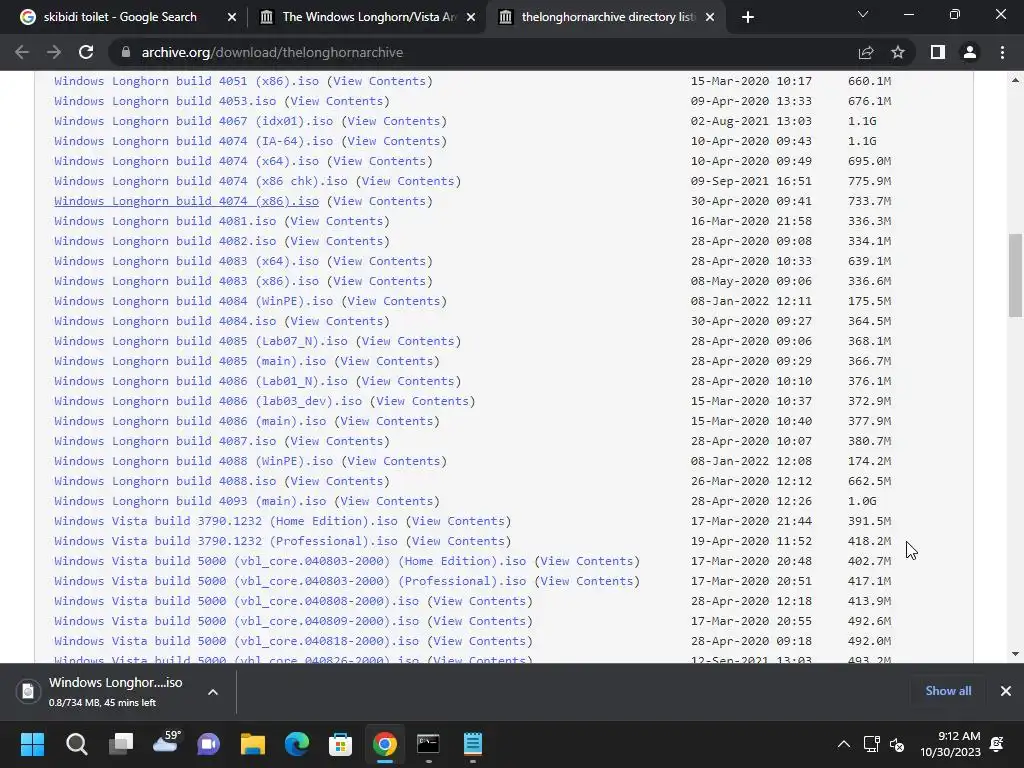Download Longhorn build 4087.iso
This screenshot has height=768, width=1024.
coord(165,441)
